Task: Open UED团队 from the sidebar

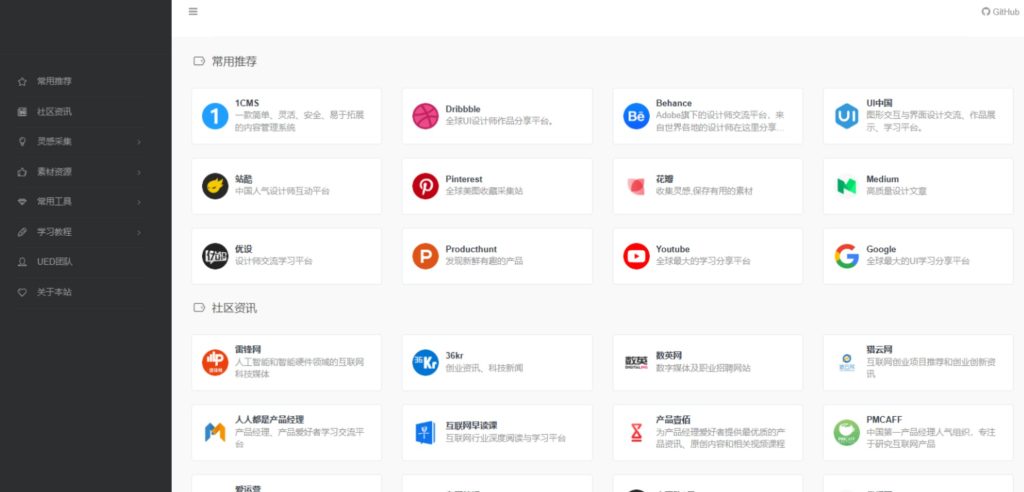Action: click(x=54, y=262)
